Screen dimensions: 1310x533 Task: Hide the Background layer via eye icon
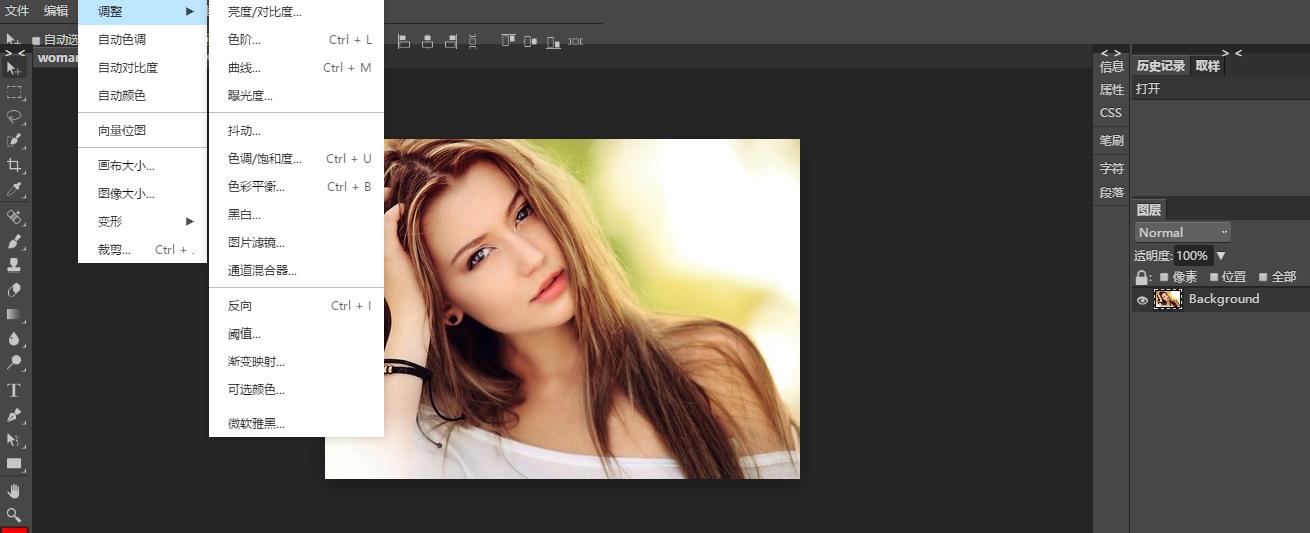[x=1142, y=300]
